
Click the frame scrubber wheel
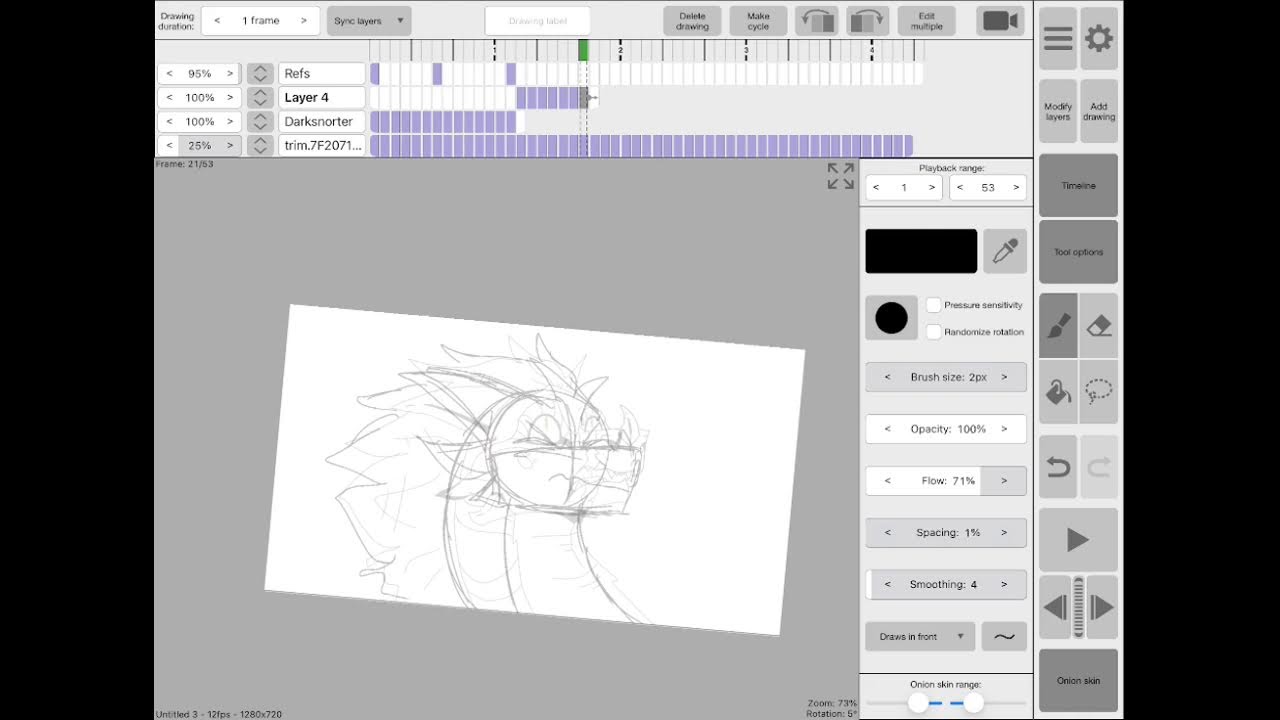pos(1078,607)
